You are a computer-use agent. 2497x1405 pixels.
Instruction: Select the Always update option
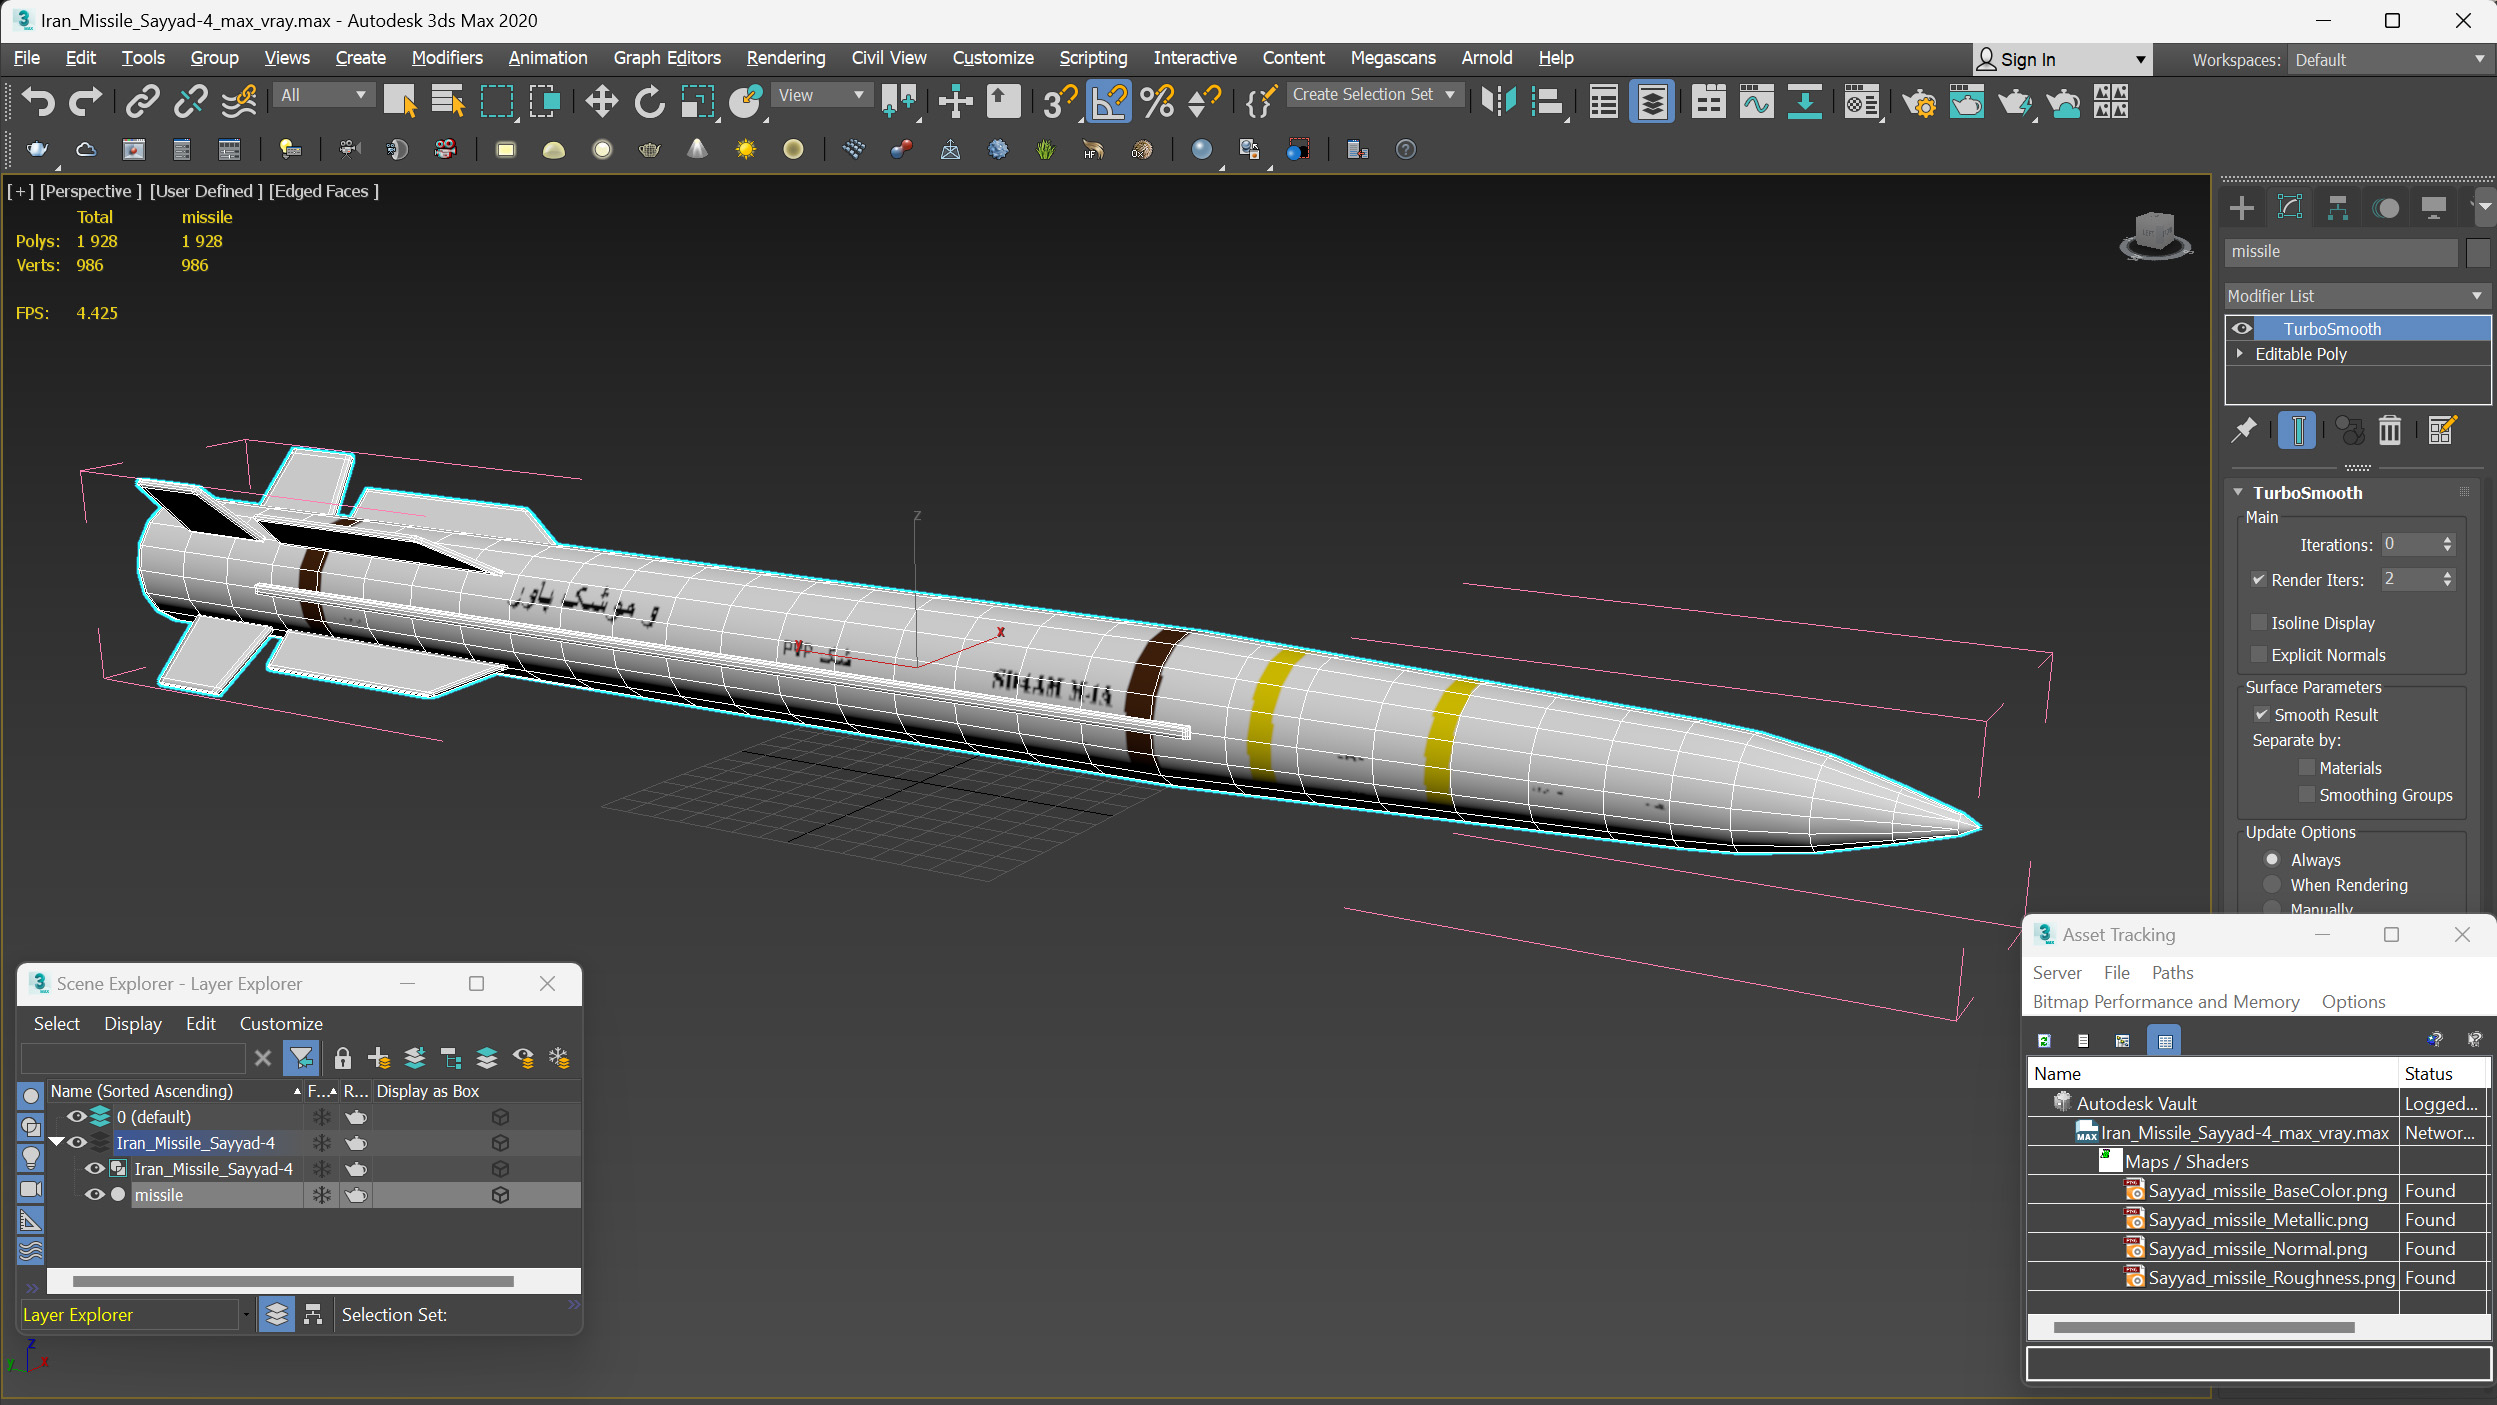[2272, 860]
